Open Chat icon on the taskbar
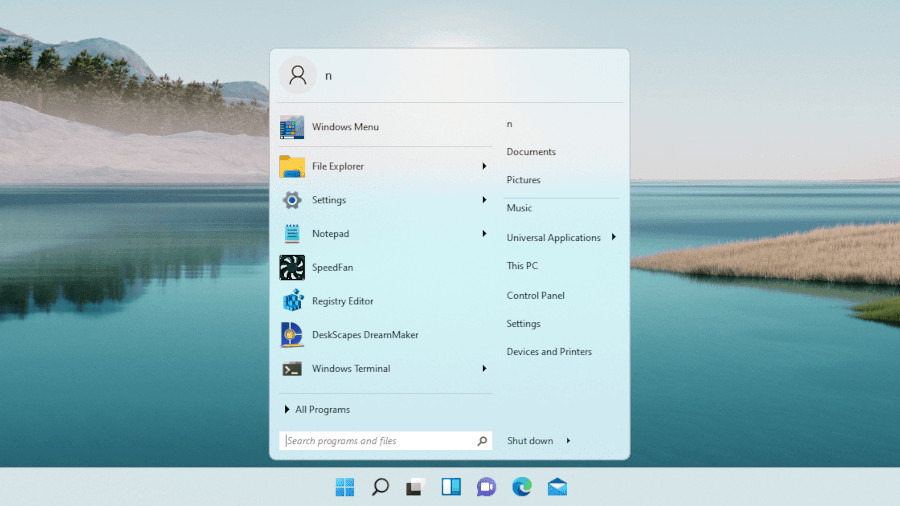This screenshot has width=900, height=506. point(486,487)
